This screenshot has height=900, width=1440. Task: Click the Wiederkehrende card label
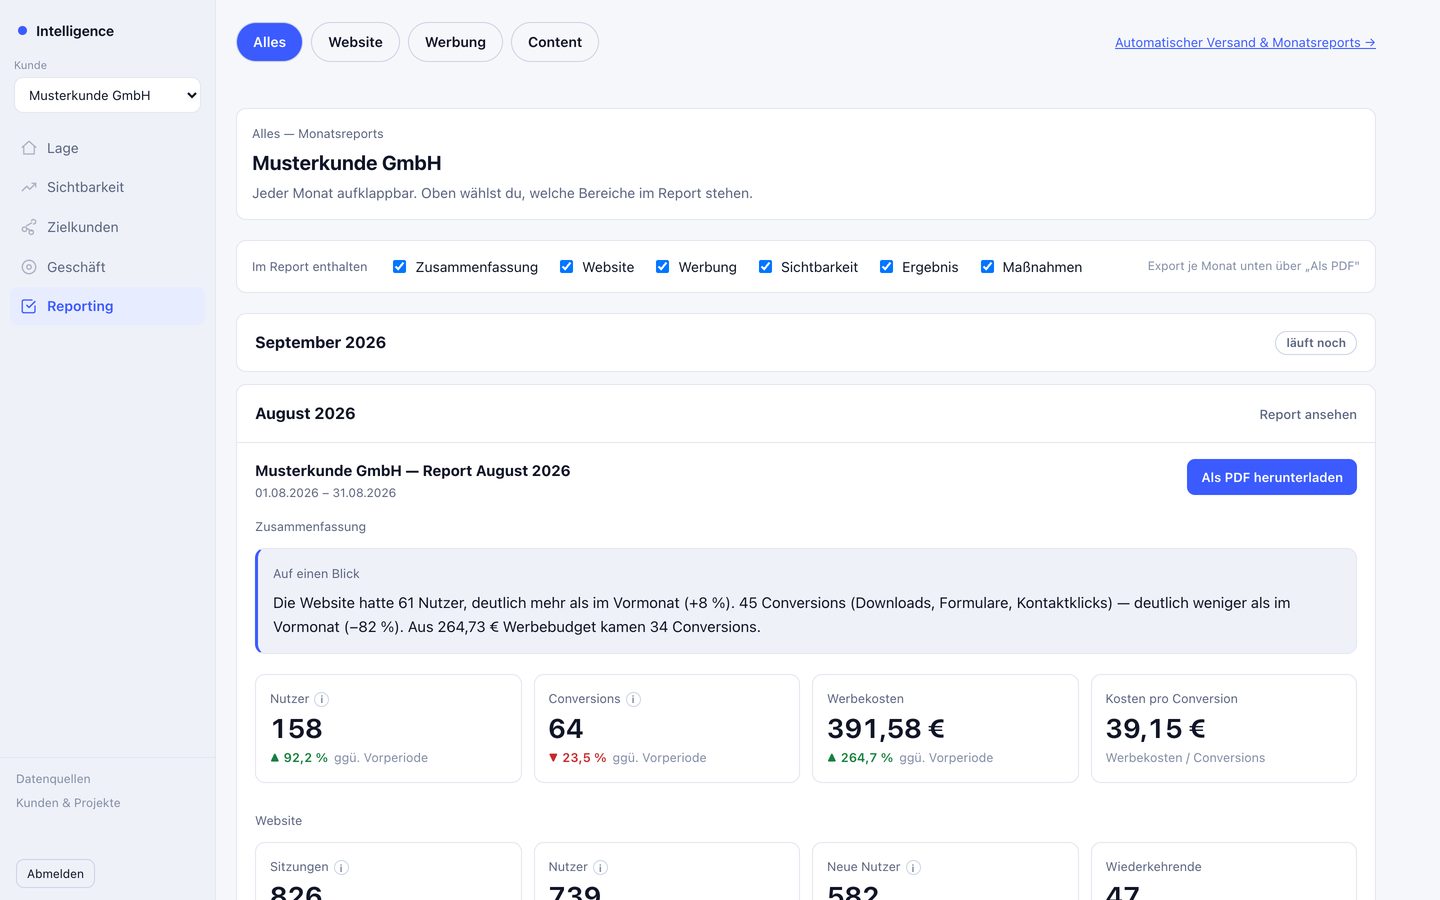[1153, 867]
